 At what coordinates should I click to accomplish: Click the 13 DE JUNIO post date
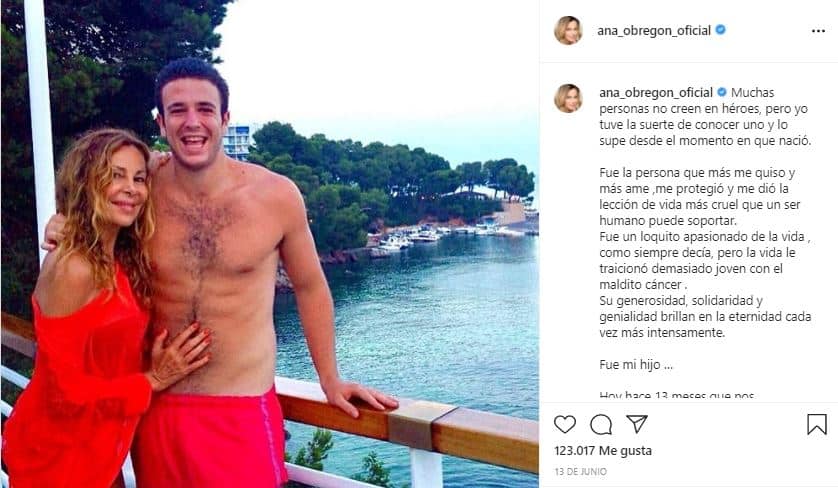point(580,471)
